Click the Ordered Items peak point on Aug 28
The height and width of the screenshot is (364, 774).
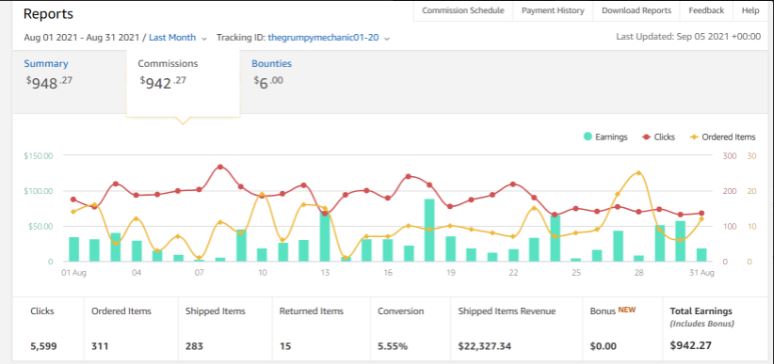pyautogui.click(x=638, y=173)
